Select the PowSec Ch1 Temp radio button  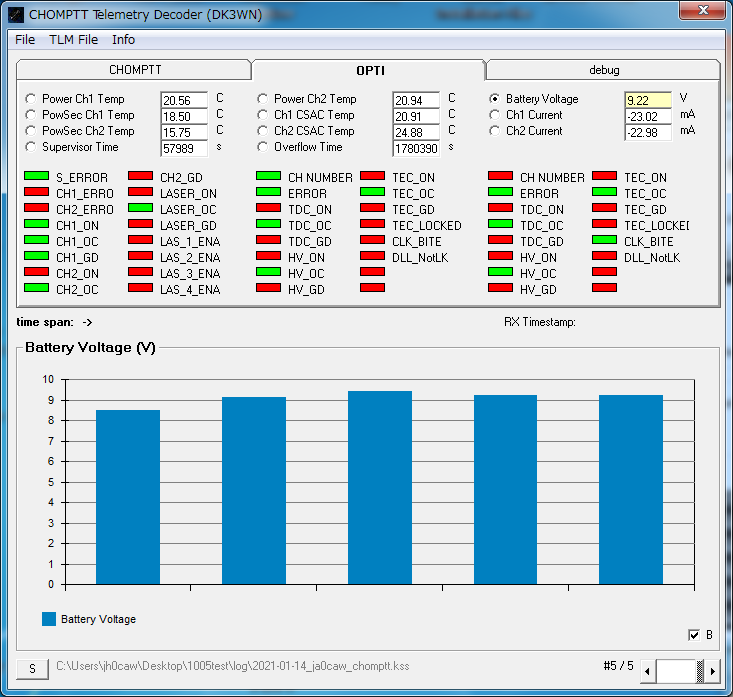tap(30, 115)
